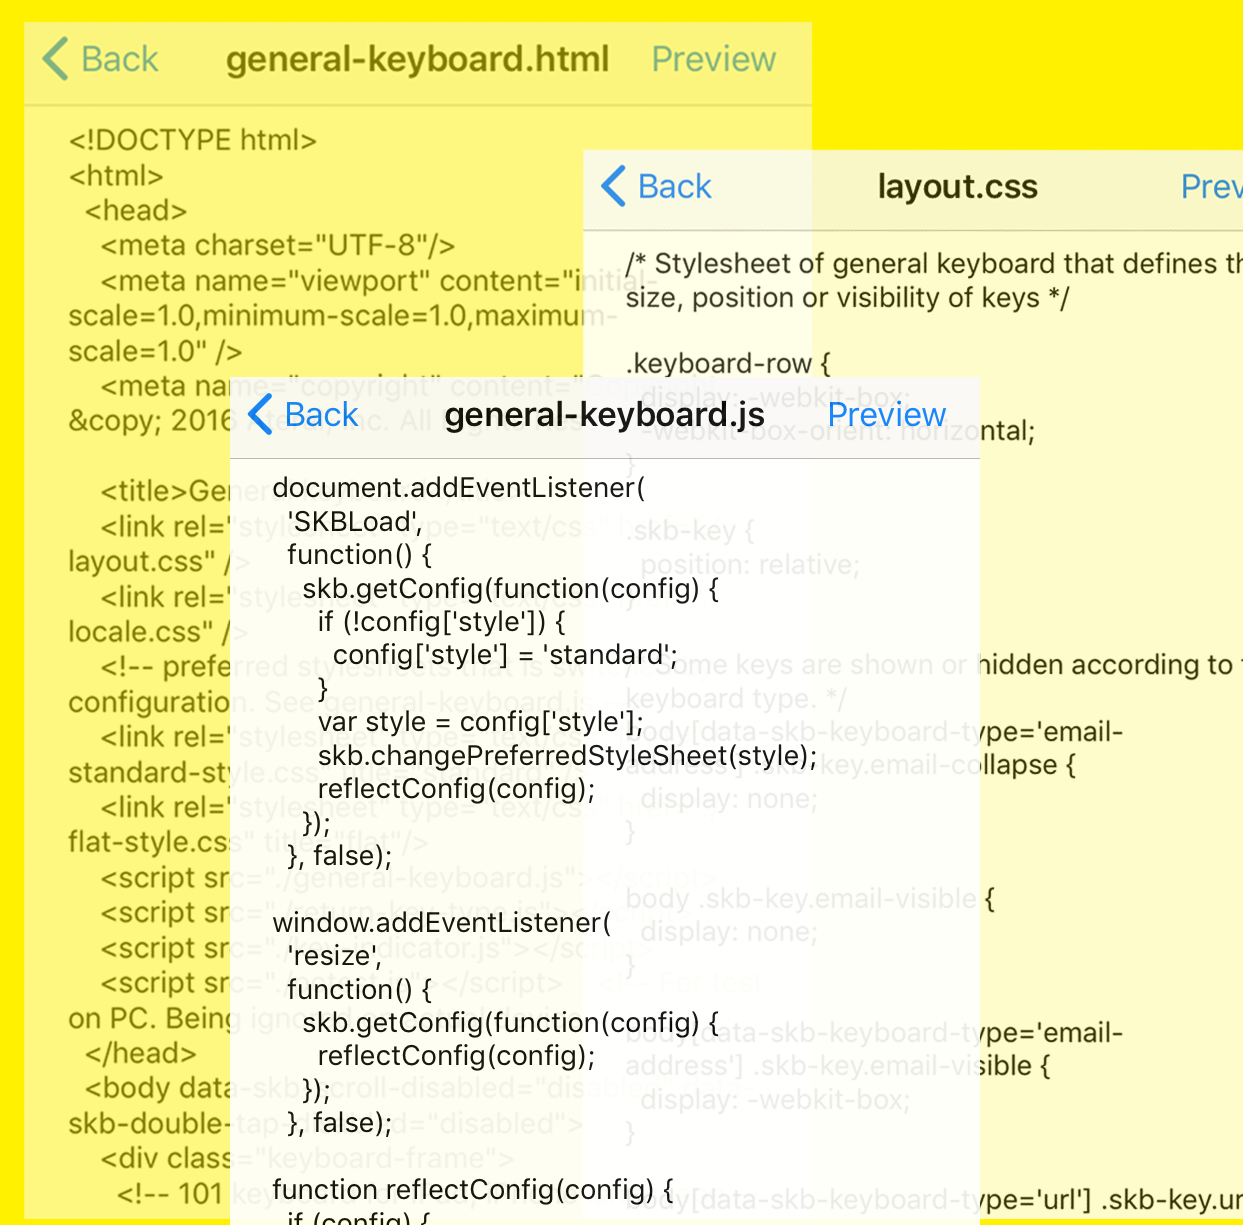
Task: Click 'size, position or visibility of keys' line
Action: [847, 298]
